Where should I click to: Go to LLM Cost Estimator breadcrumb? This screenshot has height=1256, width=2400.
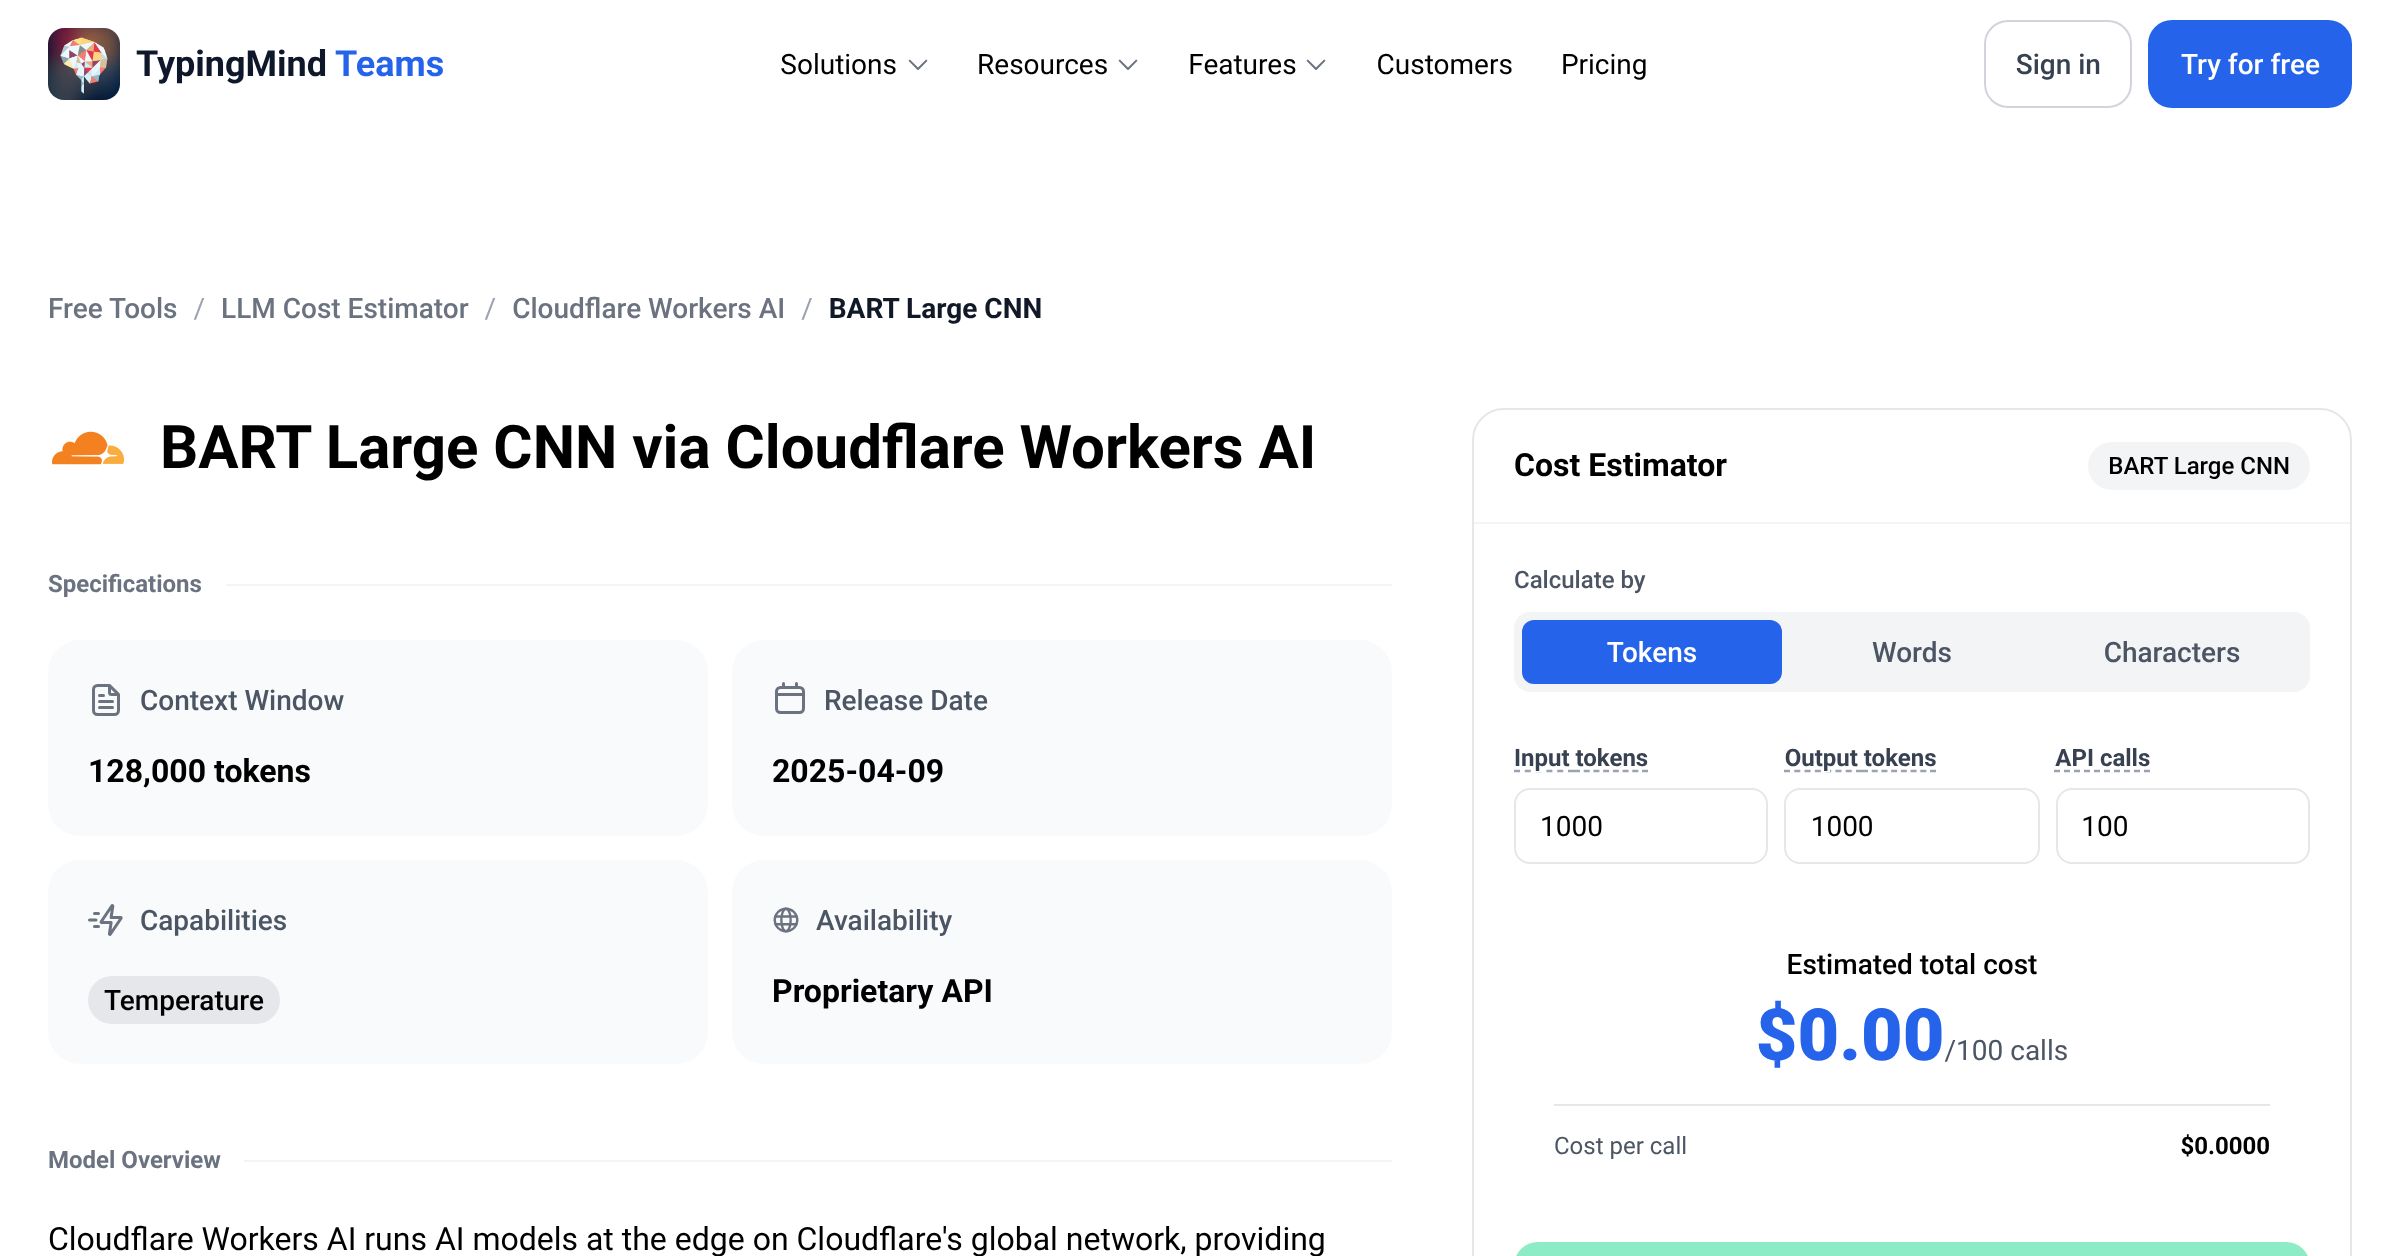(344, 308)
